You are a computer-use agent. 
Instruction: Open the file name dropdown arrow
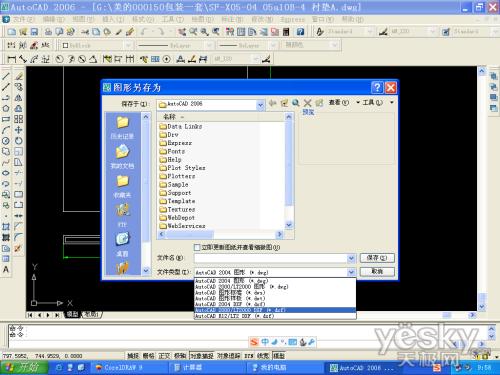click(x=351, y=258)
